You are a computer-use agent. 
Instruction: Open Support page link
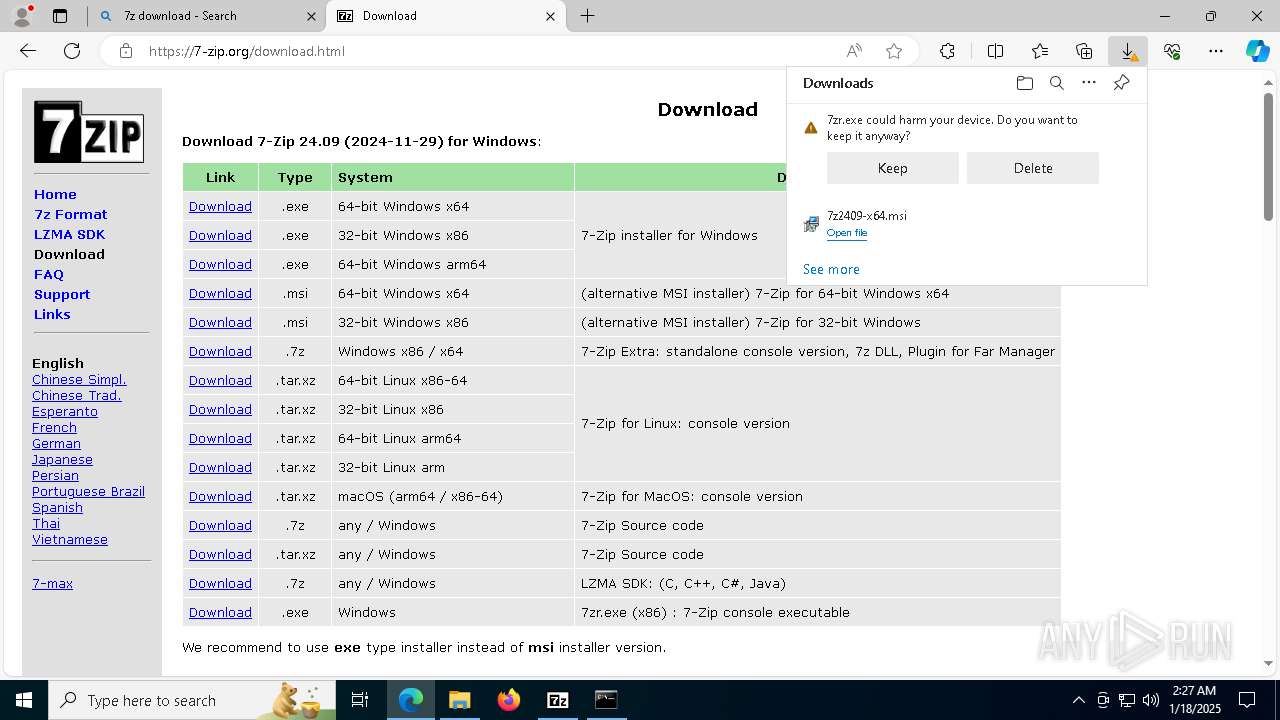(x=62, y=294)
